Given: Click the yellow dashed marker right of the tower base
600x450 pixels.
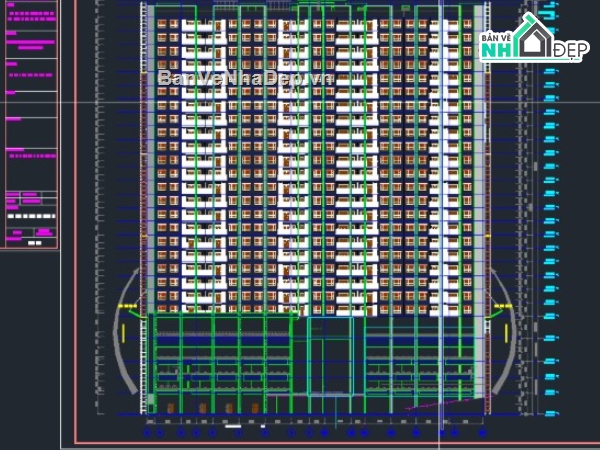Looking at the screenshot, I should click(502, 306).
